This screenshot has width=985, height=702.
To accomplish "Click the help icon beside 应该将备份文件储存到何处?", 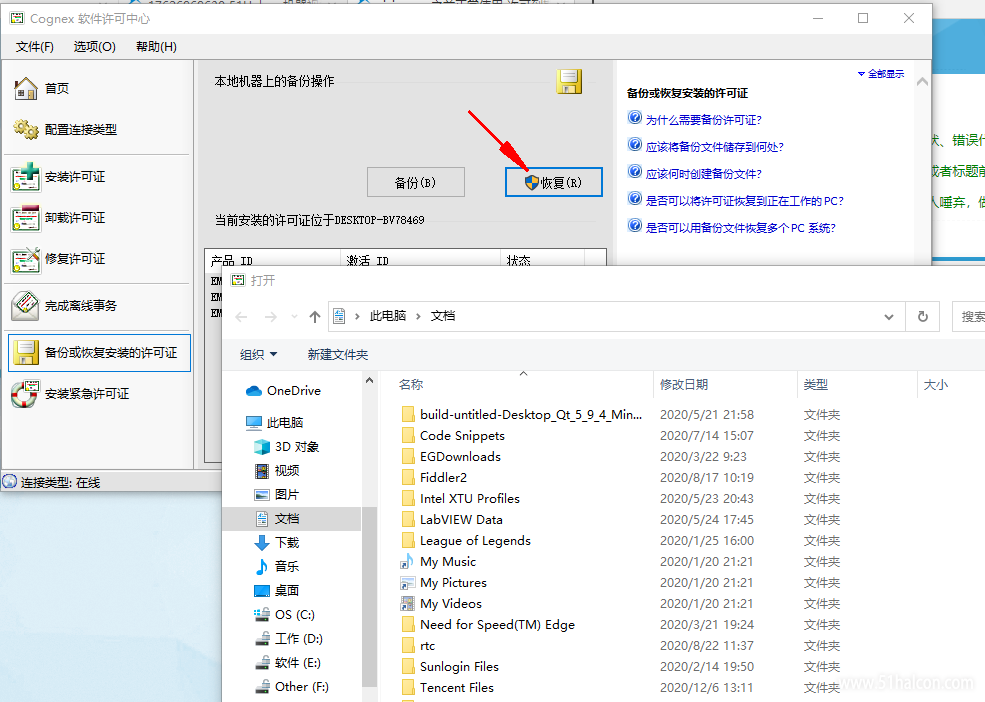I will tap(635, 145).
